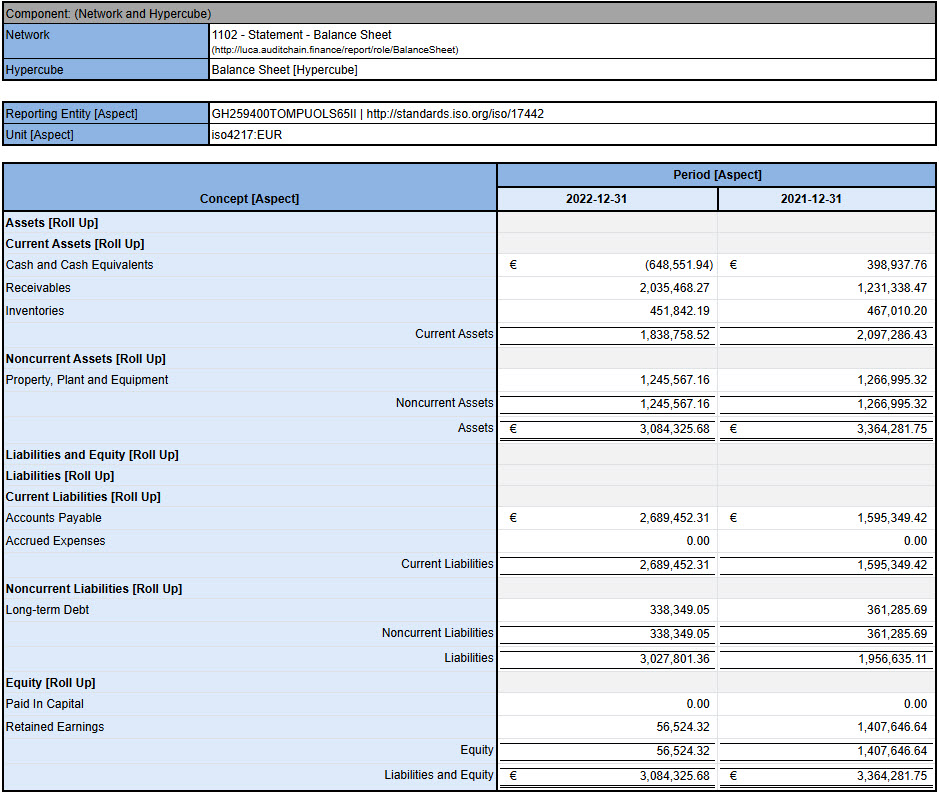Click the Long-term Debt label

47,610
